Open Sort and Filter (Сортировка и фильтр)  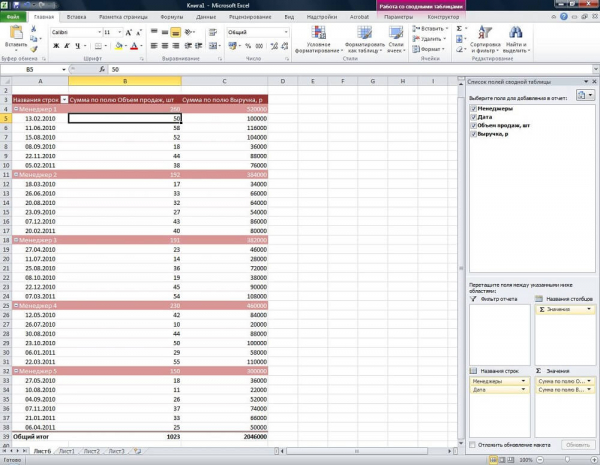click(485, 40)
